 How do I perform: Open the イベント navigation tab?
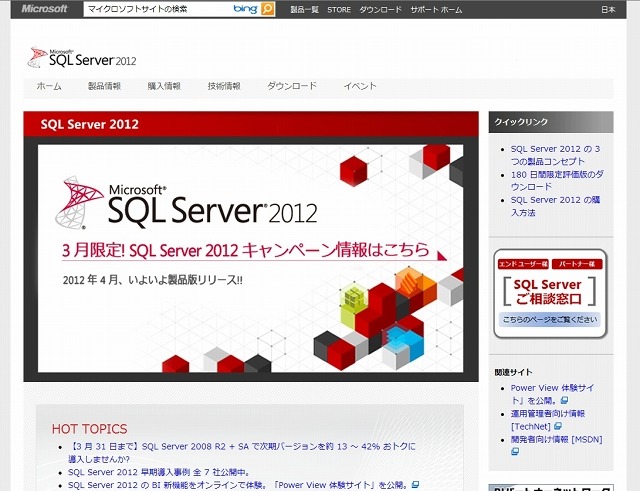click(360, 86)
